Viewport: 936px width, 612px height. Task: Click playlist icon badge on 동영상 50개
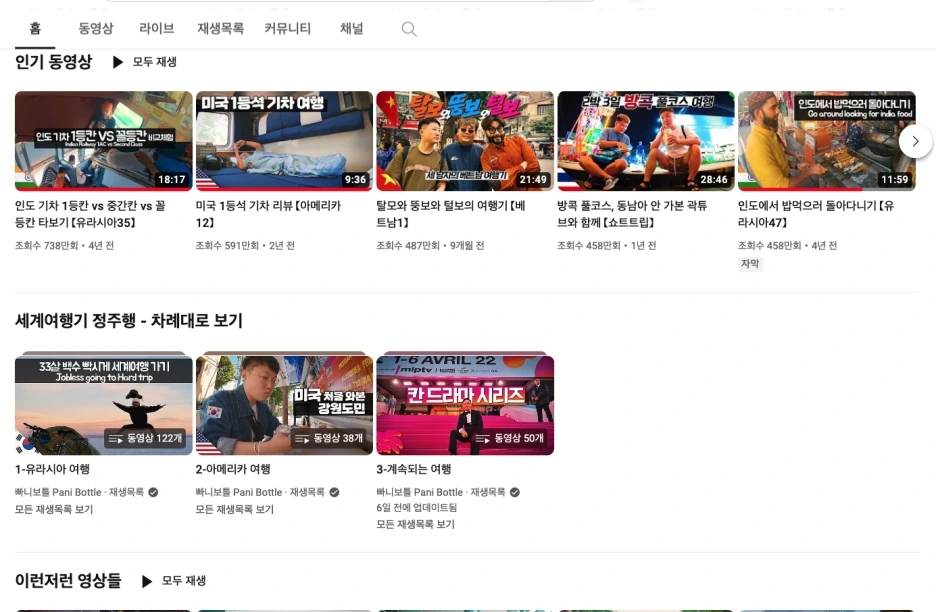(483, 438)
